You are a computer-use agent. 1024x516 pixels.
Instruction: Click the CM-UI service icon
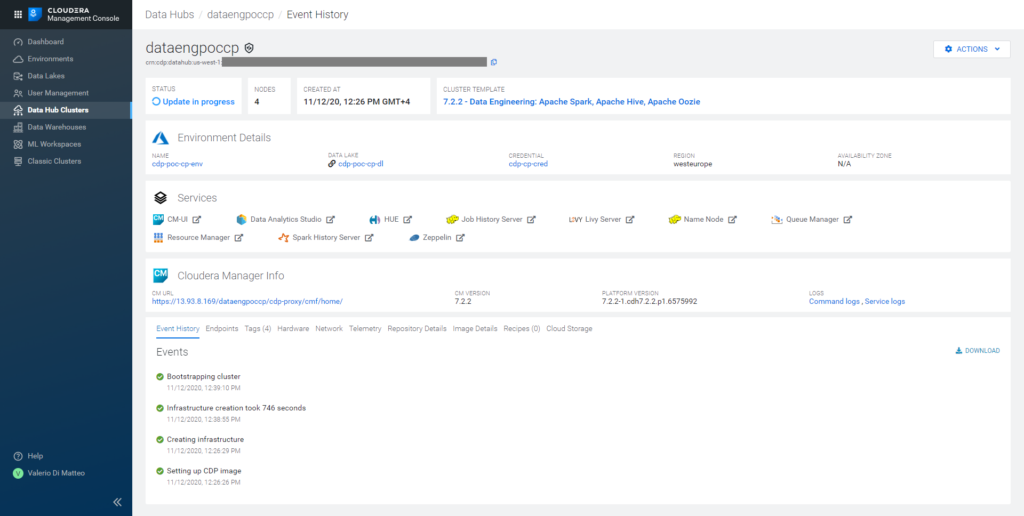click(x=158, y=219)
